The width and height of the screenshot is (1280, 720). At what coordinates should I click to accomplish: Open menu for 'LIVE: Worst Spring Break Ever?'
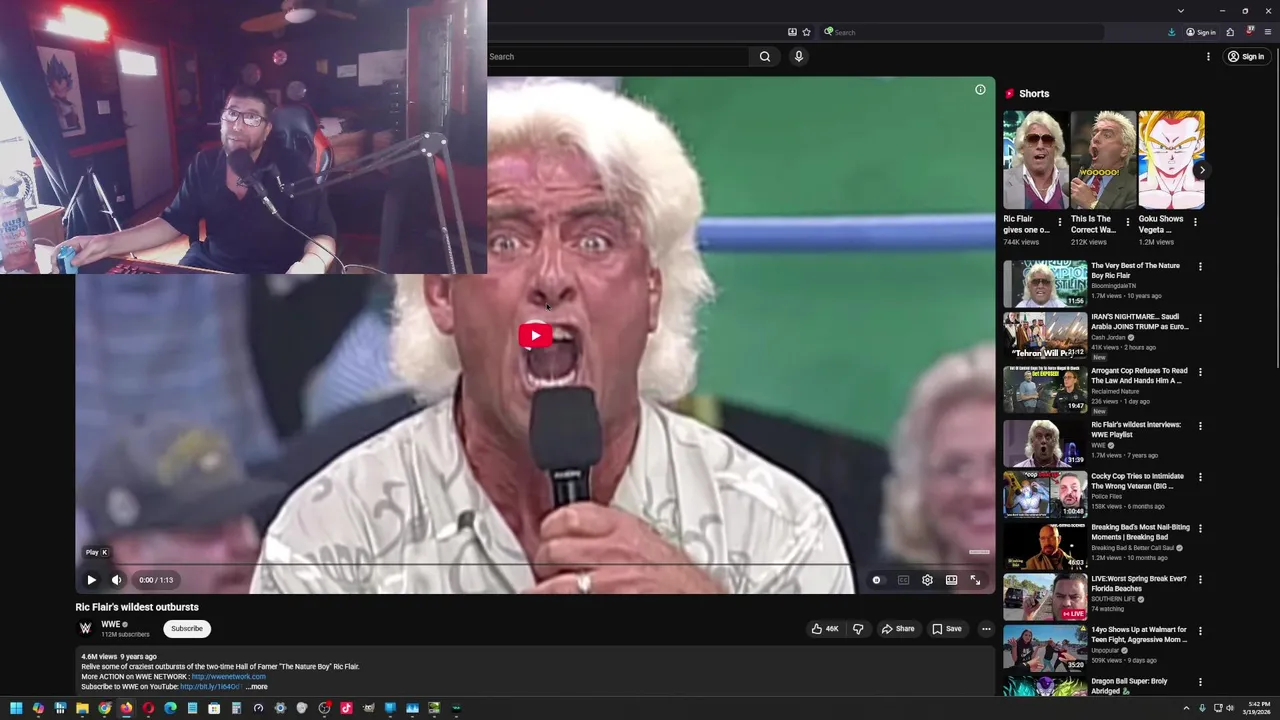point(1200,579)
